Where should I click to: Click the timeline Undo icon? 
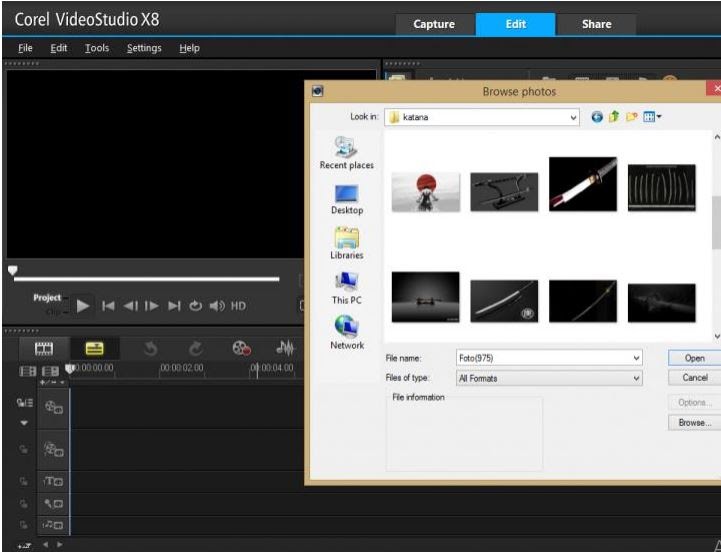pos(150,349)
